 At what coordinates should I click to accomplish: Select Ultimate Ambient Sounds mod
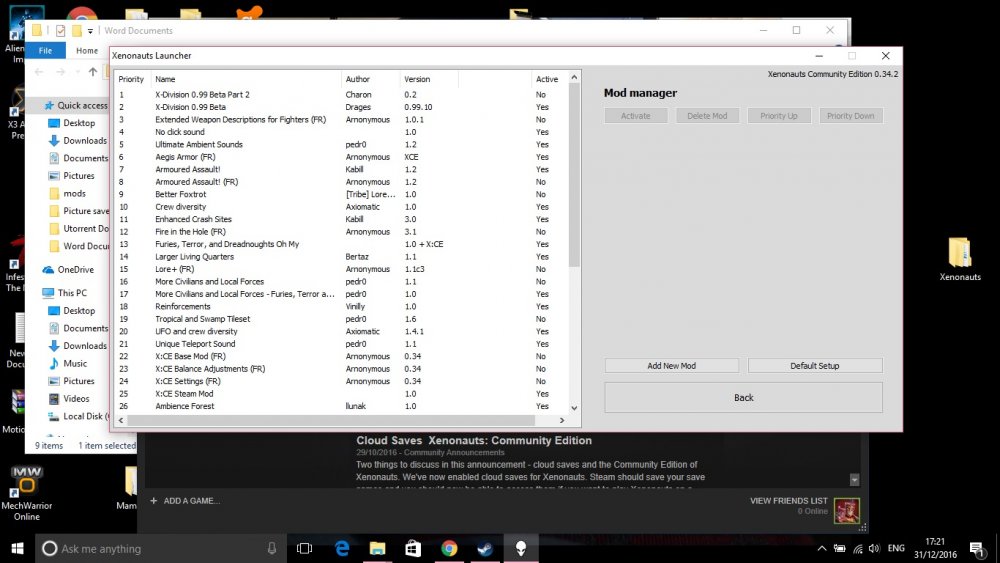341,145
